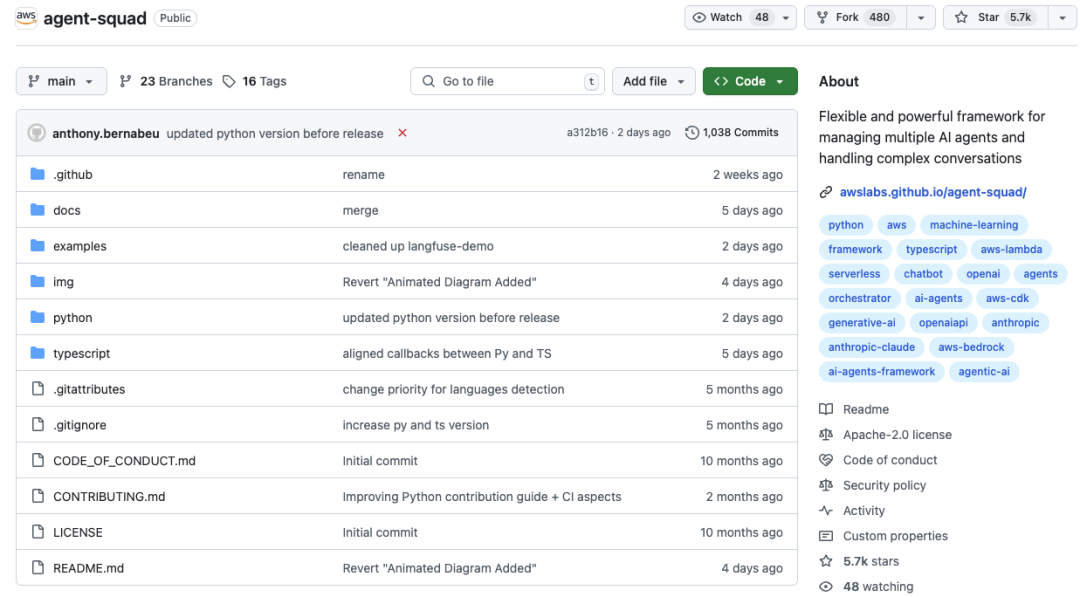Open the 23 Branches link
This screenshot has height=597, width=1080.
(166, 81)
